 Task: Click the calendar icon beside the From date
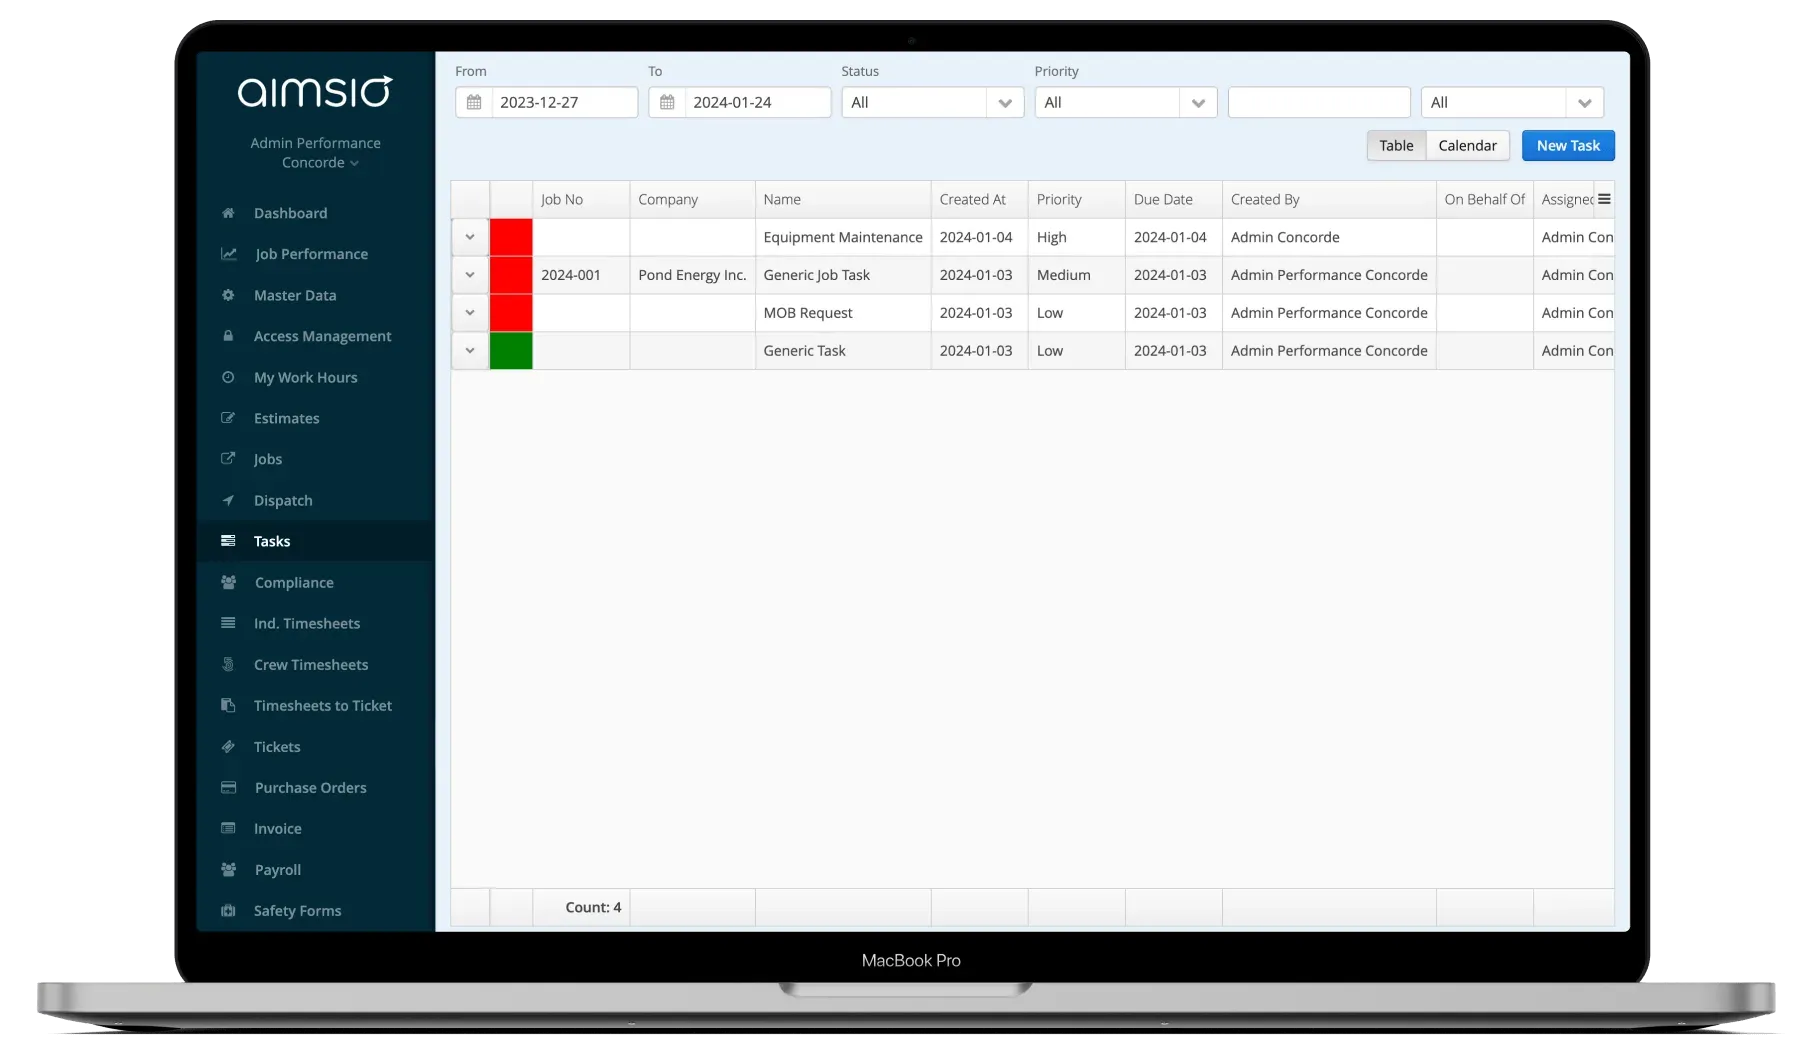point(474,101)
